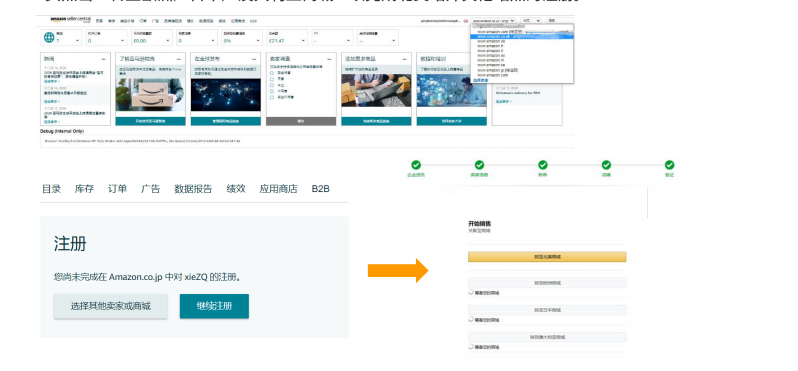Open B2B in the enlarged menu bar
Viewport: 798px width, 371px height.
(321, 189)
